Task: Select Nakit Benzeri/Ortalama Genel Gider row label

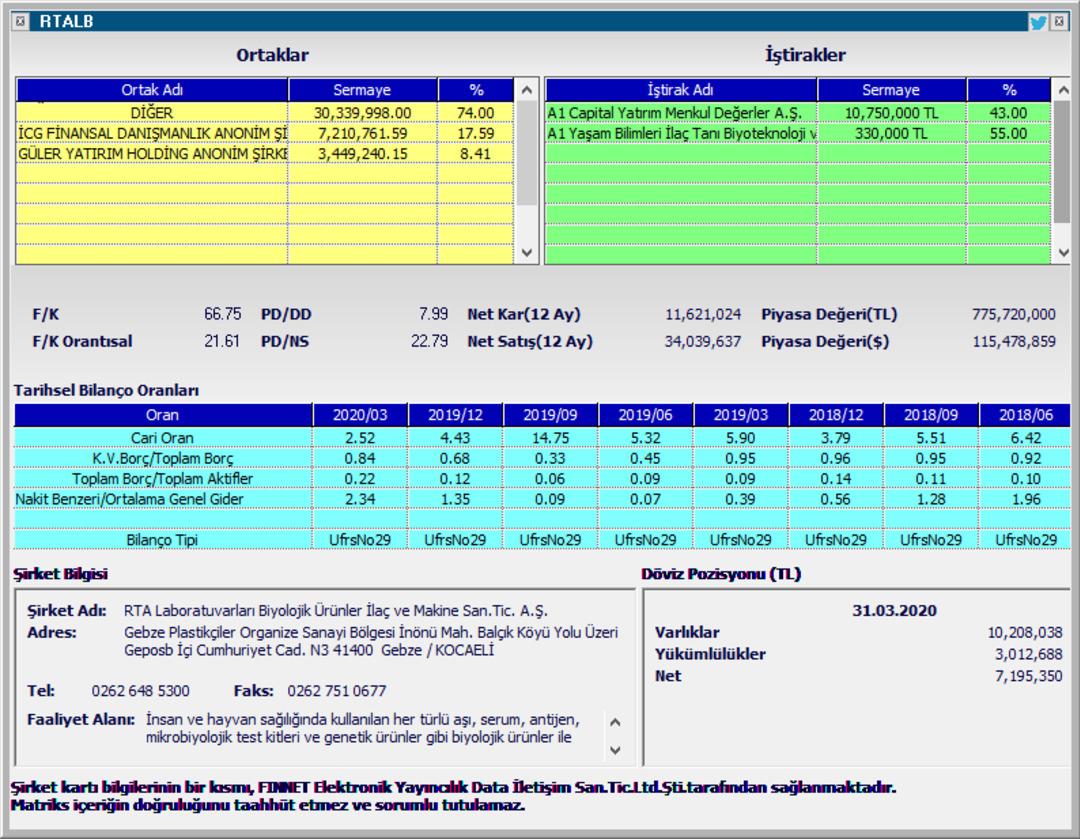Action: pyautogui.click(x=163, y=499)
